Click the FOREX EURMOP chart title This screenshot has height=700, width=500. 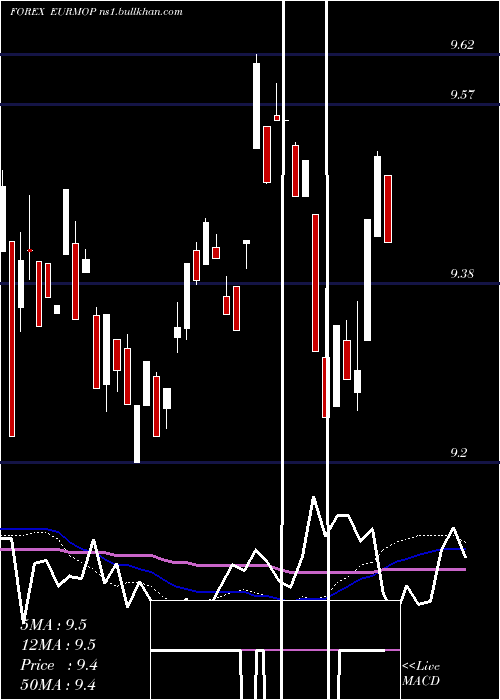53,12
